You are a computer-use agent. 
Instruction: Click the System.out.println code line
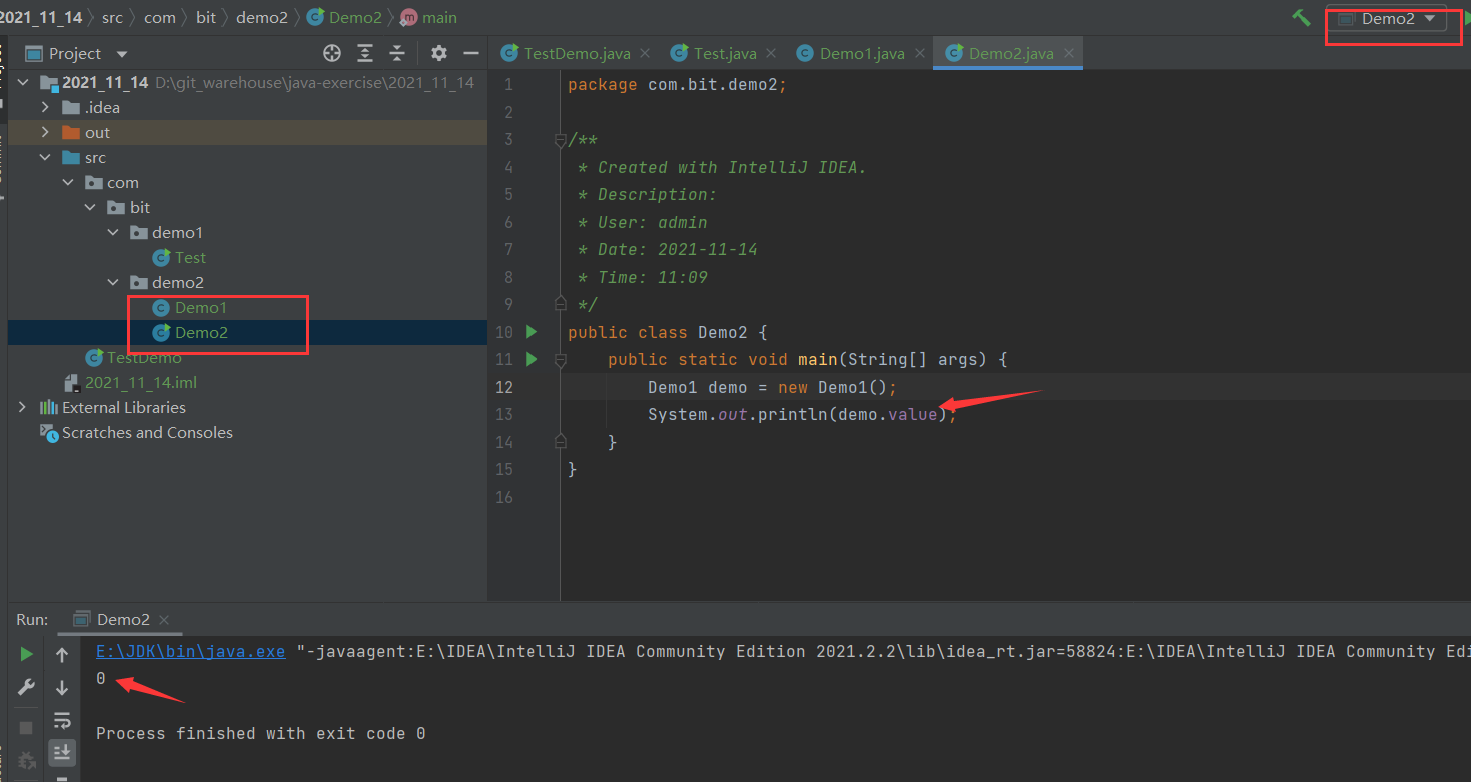point(802,414)
